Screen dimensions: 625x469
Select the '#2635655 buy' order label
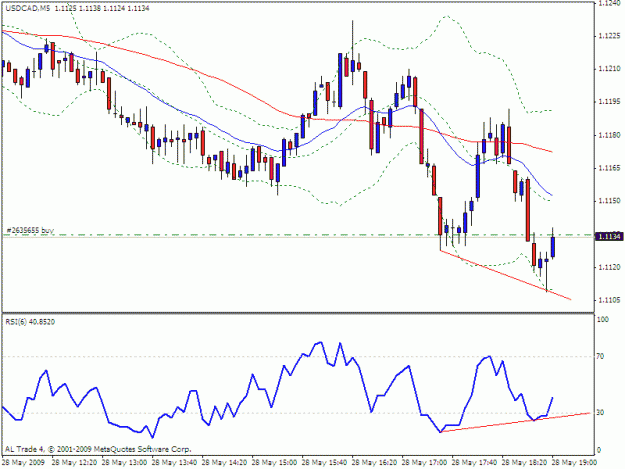tap(30, 230)
